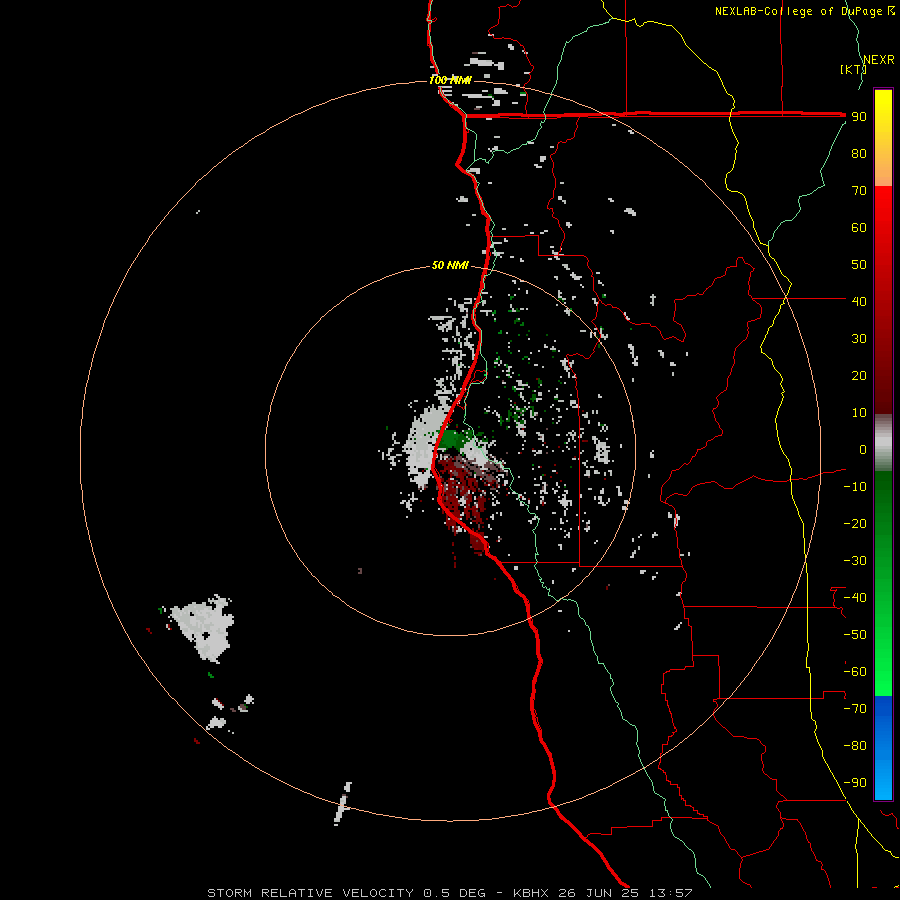The width and height of the screenshot is (900, 900).
Task: Click the 10 value on the velocity scale
Action: (x=859, y=413)
